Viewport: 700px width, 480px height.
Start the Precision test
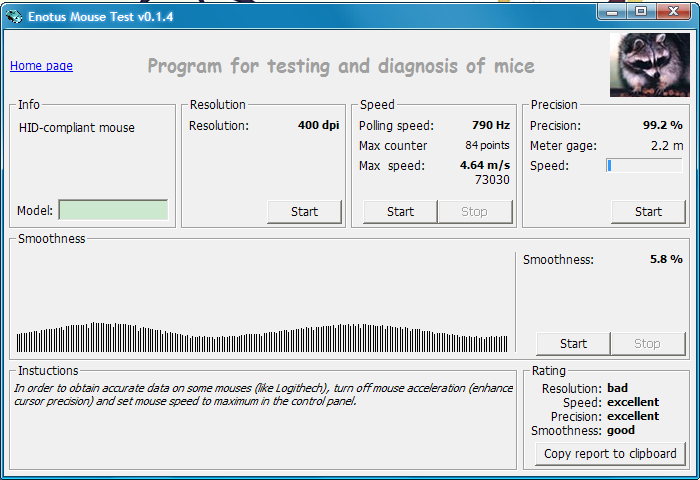click(x=648, y=212)
